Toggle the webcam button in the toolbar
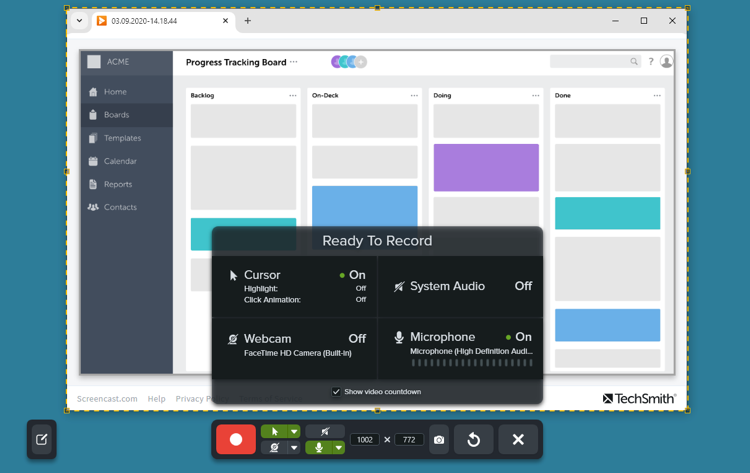This screenshot has width=750, height=473. click(x=274, y=448)
